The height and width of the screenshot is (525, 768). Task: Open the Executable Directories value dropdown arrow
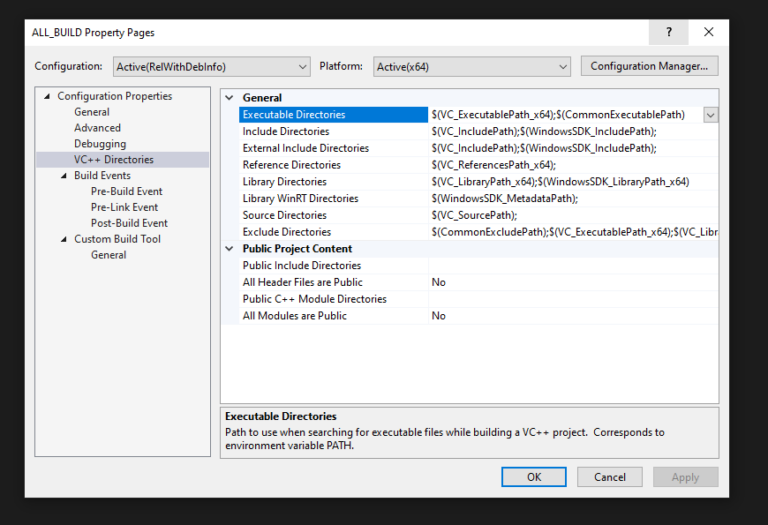tap(711, 115)
